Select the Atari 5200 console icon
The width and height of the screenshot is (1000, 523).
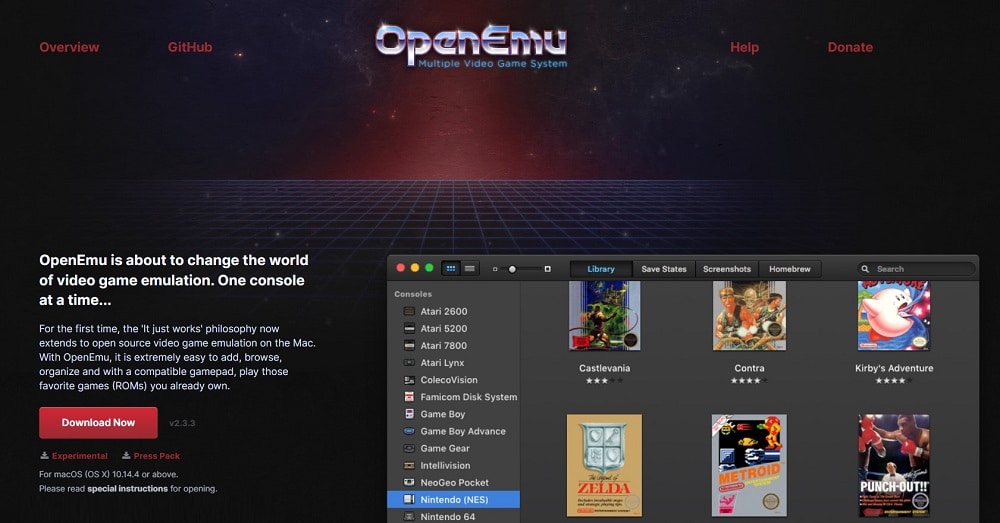coord(409,328)
